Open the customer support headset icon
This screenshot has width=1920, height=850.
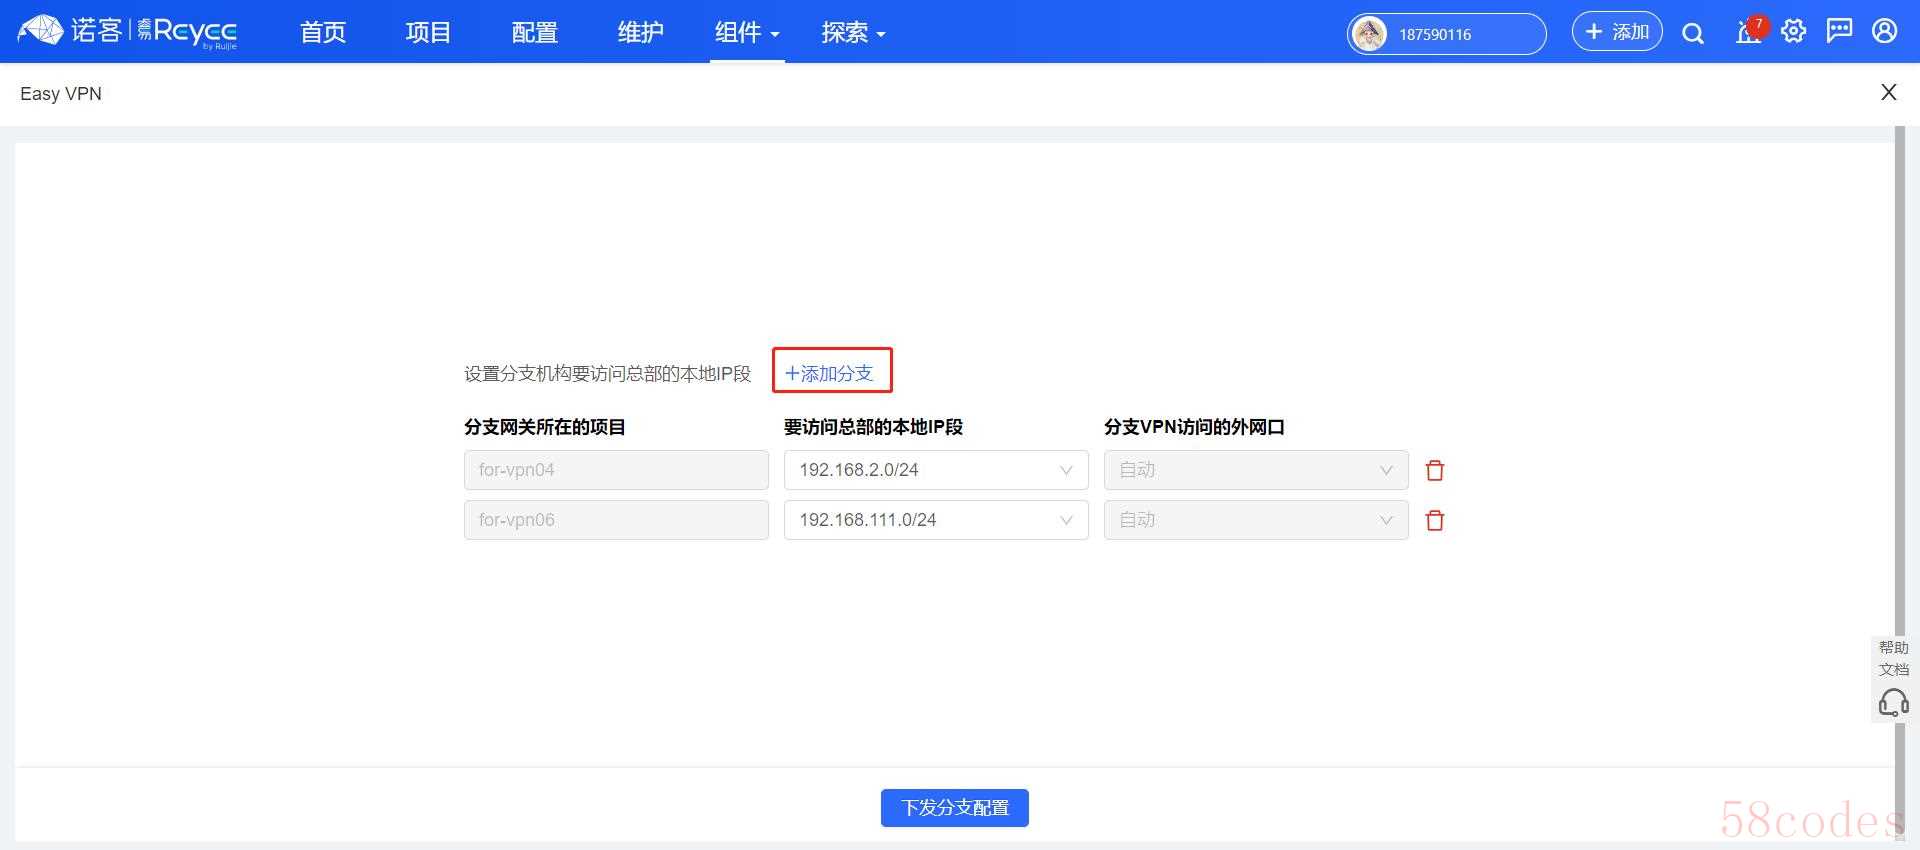(x=1893, y=702)
